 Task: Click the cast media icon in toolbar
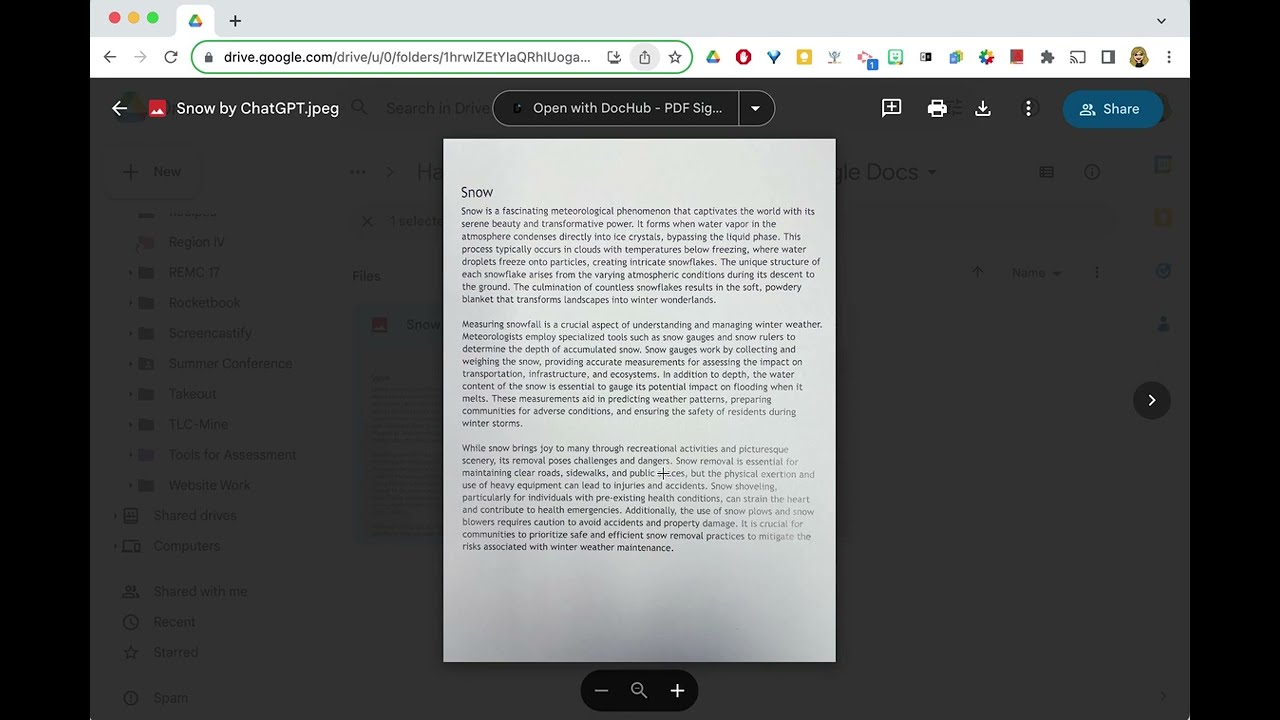tap(1078, 57)
